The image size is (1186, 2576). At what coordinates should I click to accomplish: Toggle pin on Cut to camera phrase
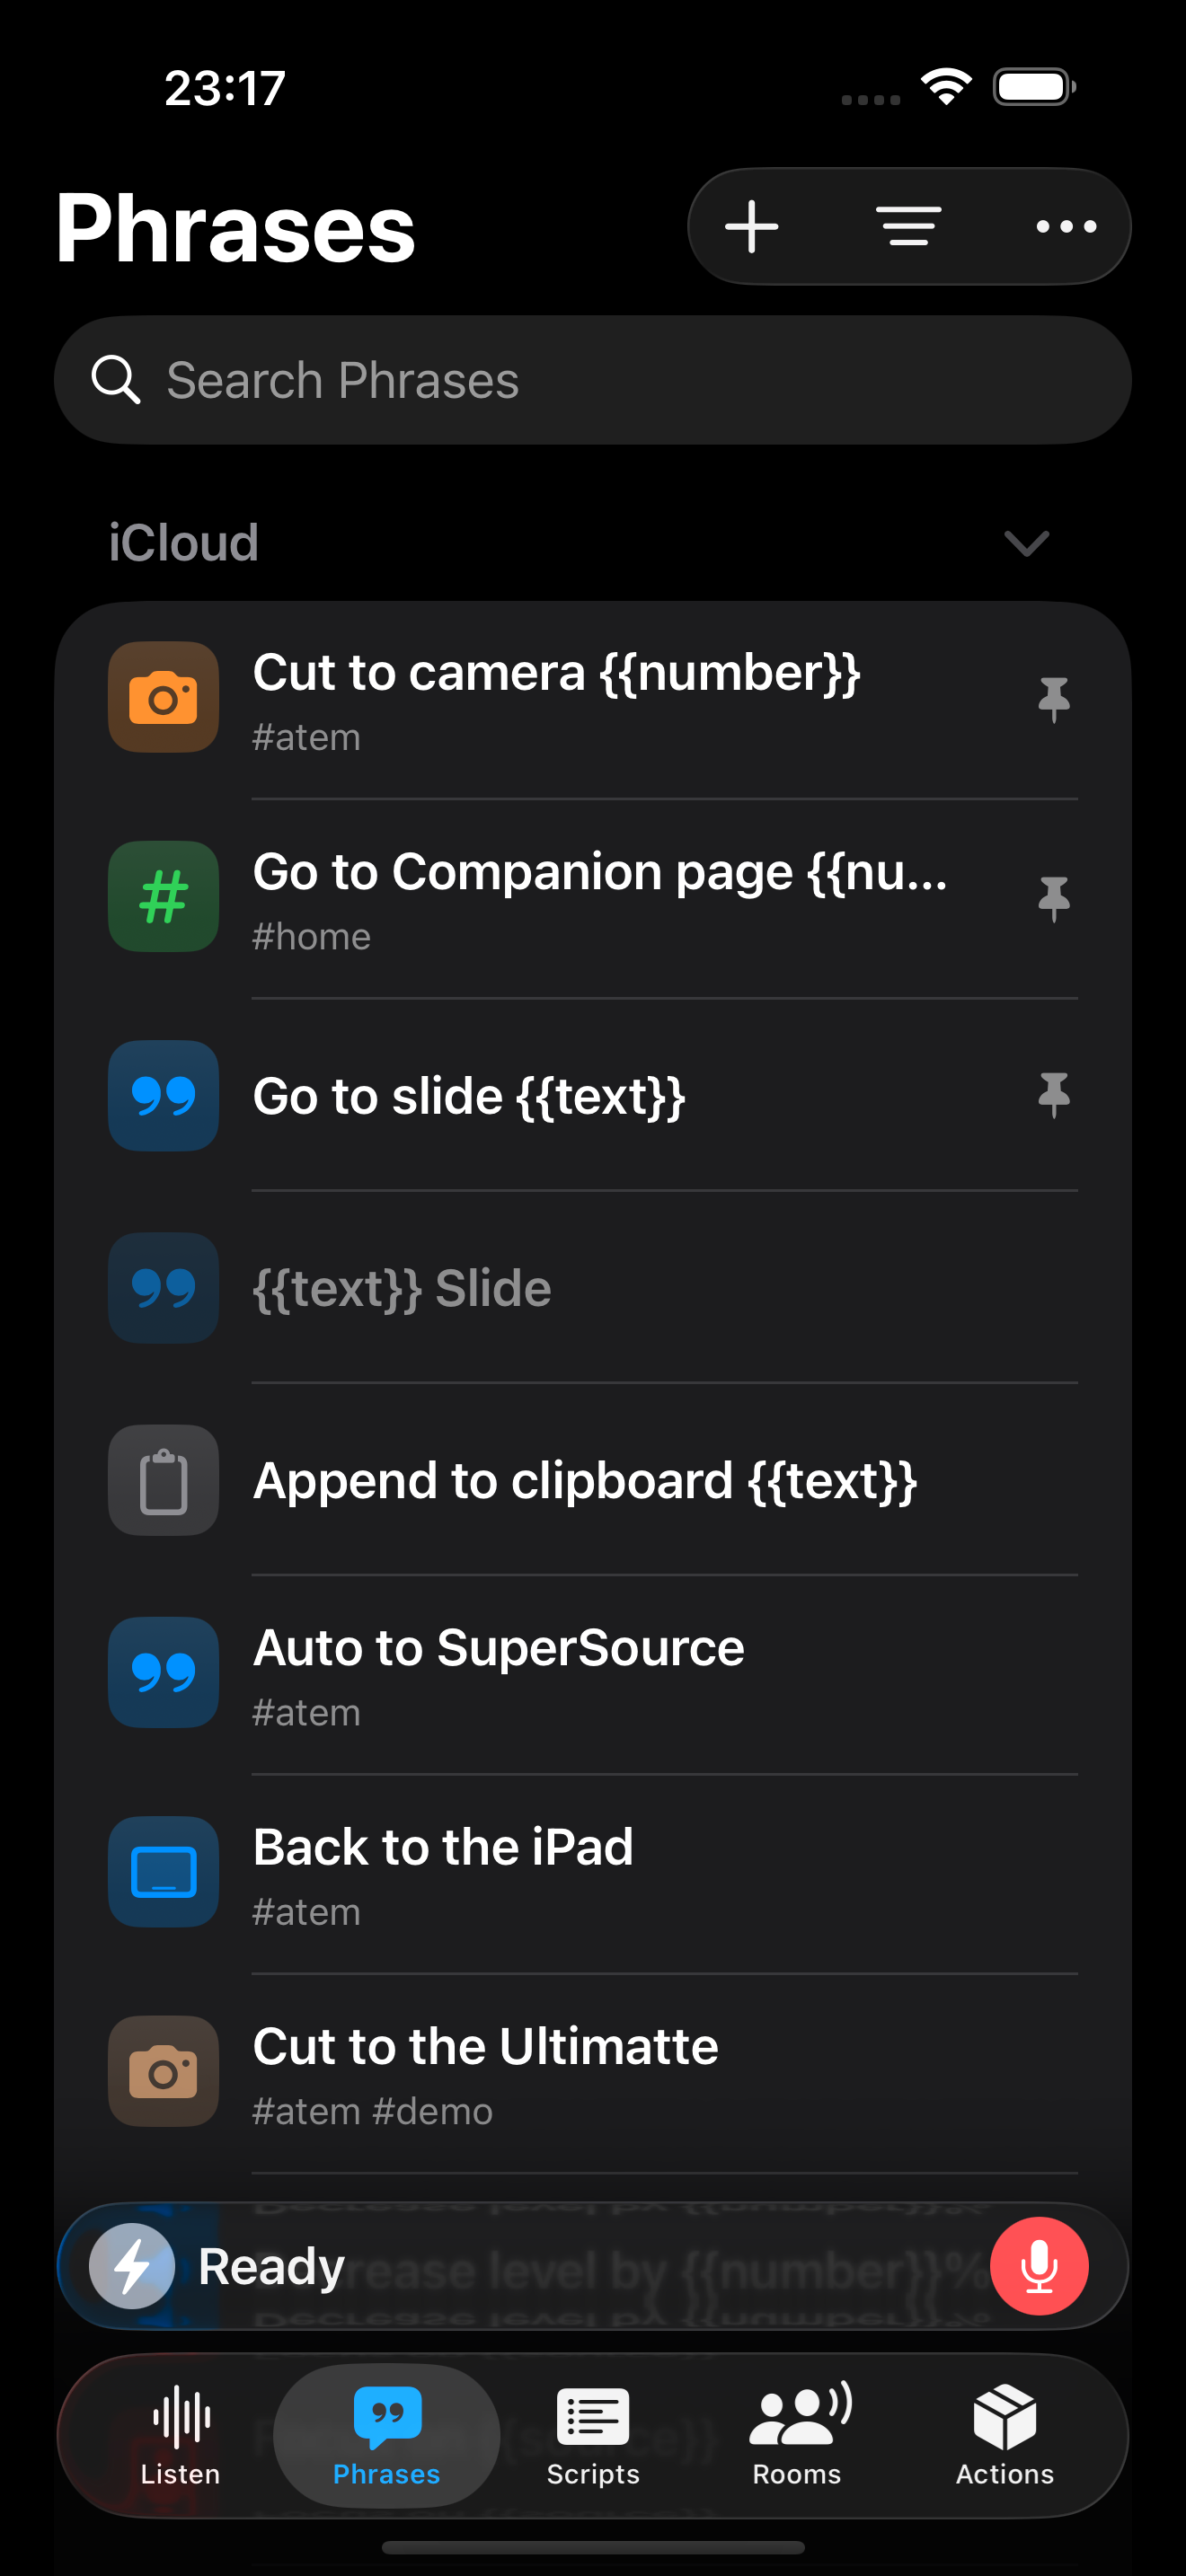coord(1054,699)
